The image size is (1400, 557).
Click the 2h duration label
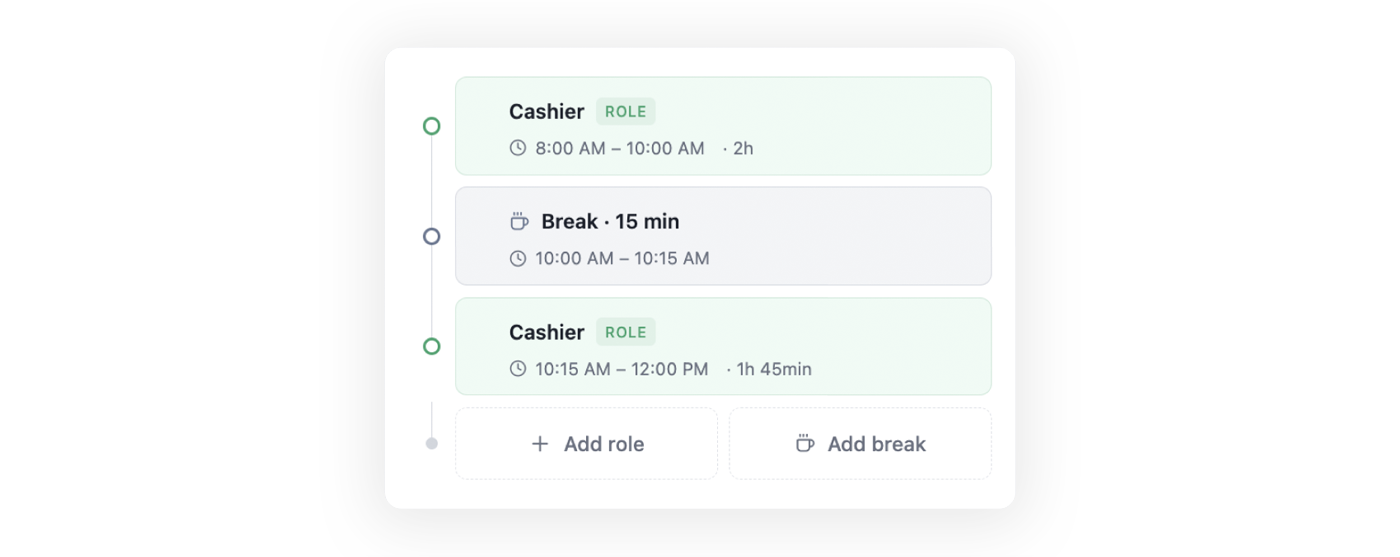click(742, 148)
